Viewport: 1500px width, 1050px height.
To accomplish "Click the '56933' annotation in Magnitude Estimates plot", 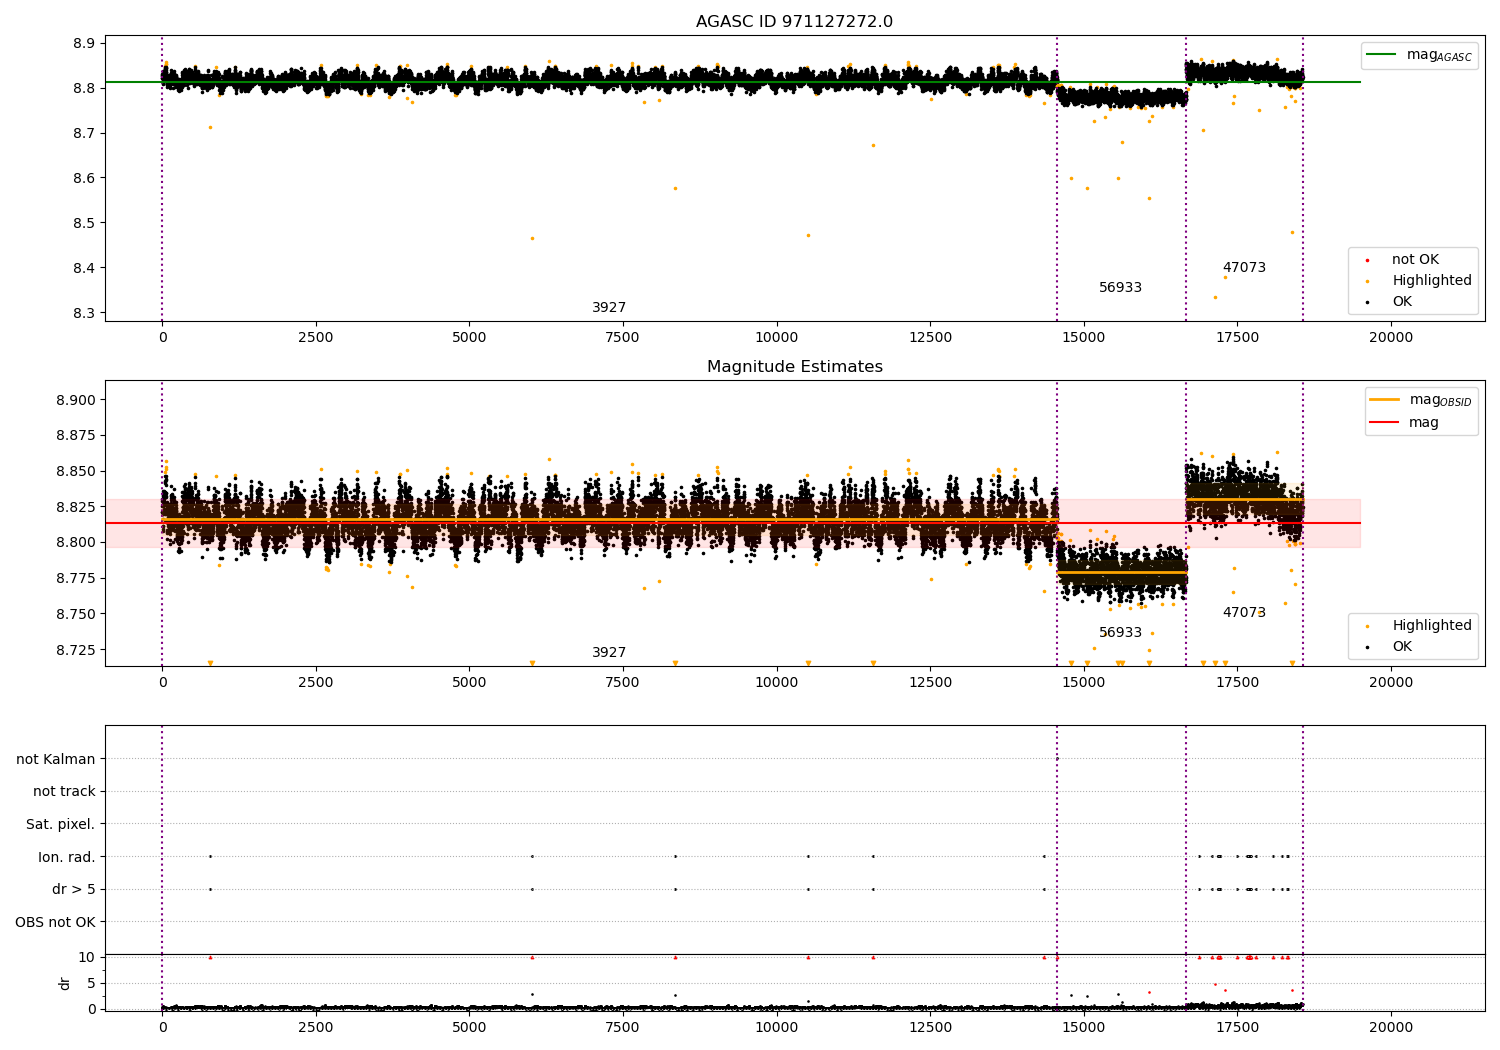I will [x=1120, y=633].
